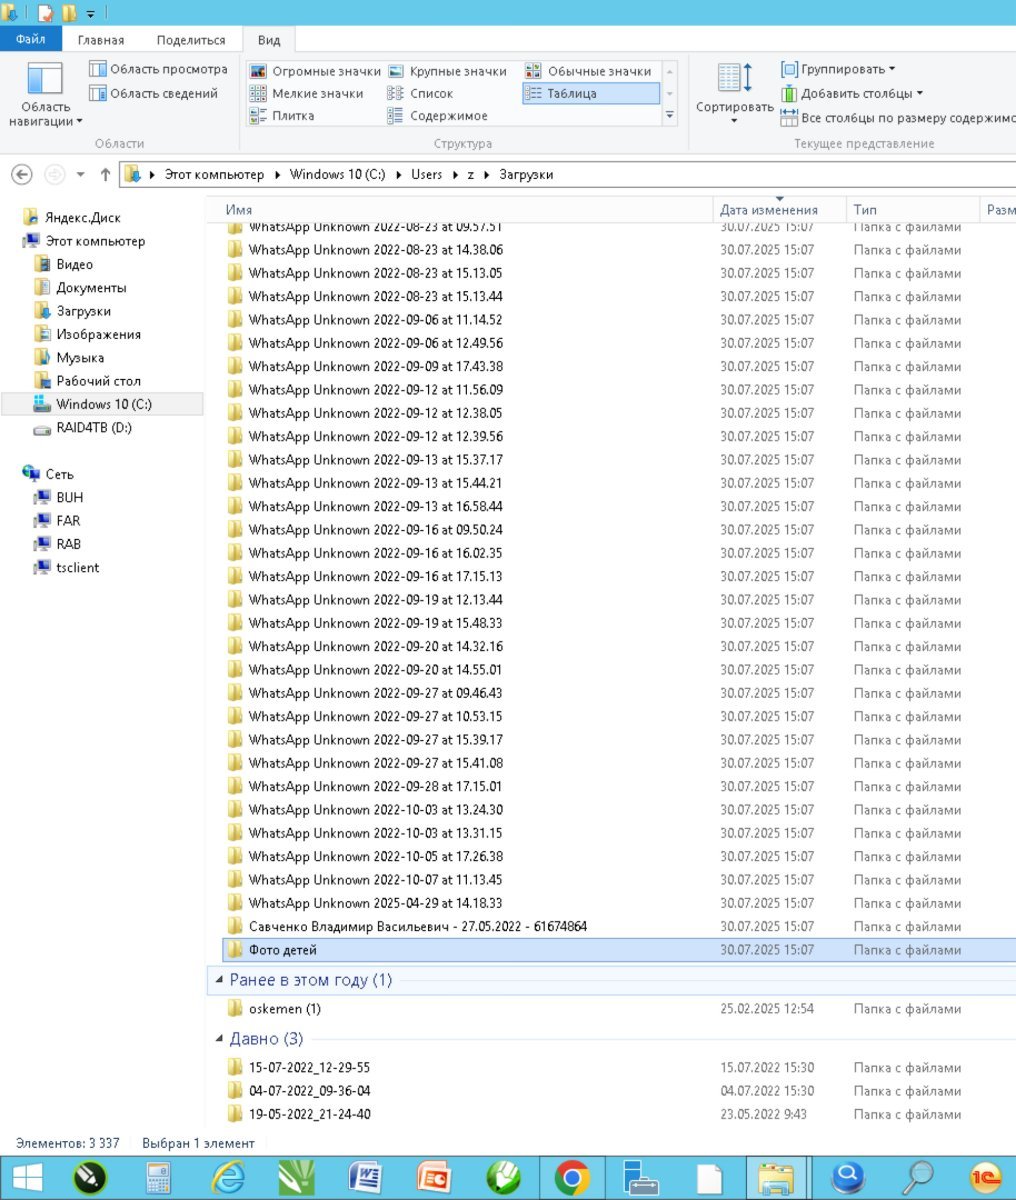Viewport: 1016px width, 1200px height.
Task: Toggle Область просмотра preview pane
Action: pos(158,69)
